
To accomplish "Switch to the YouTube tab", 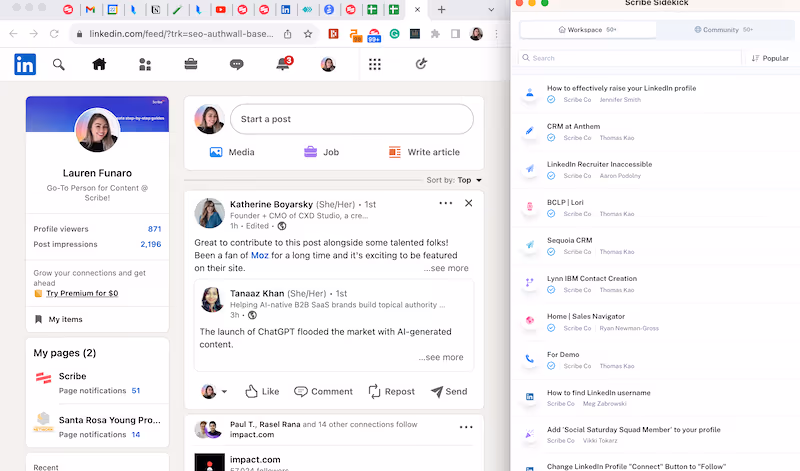I will click(220, 9).
